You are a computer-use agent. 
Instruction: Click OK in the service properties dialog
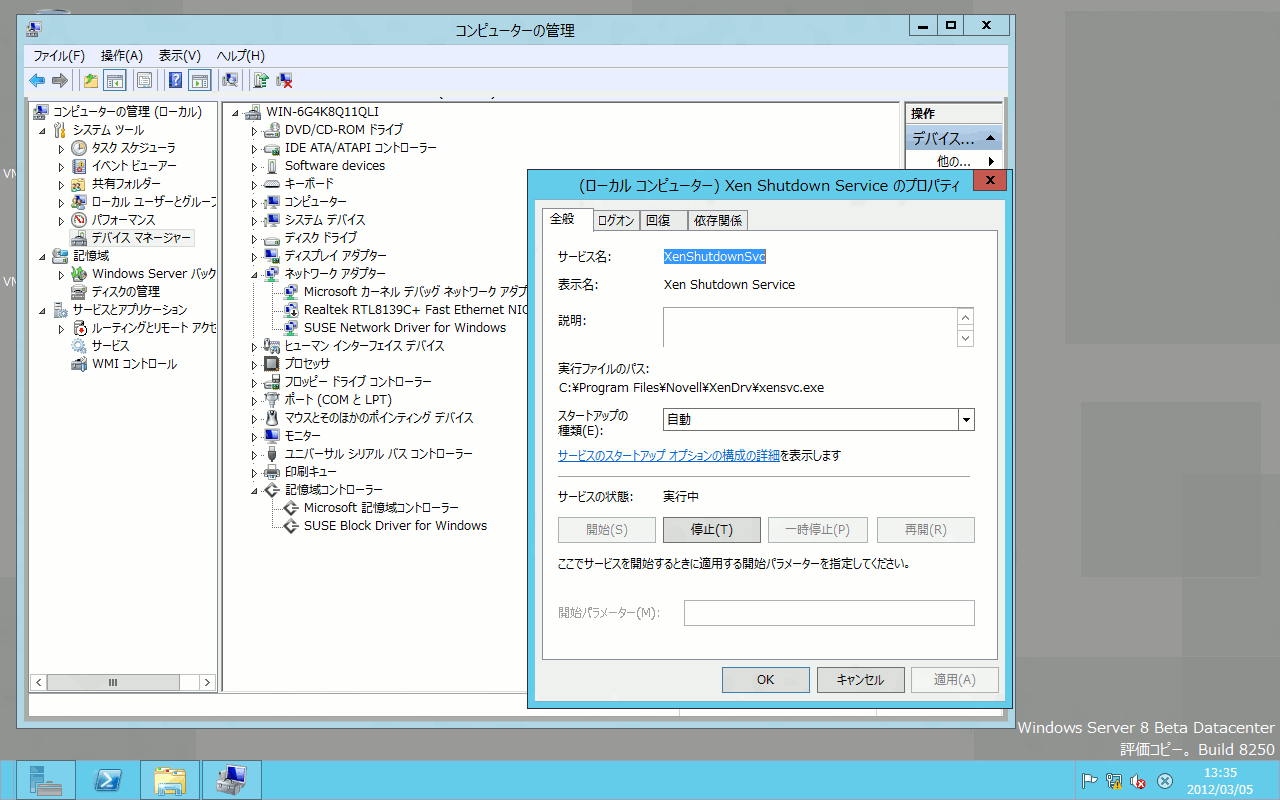click(x=766, y=680)
